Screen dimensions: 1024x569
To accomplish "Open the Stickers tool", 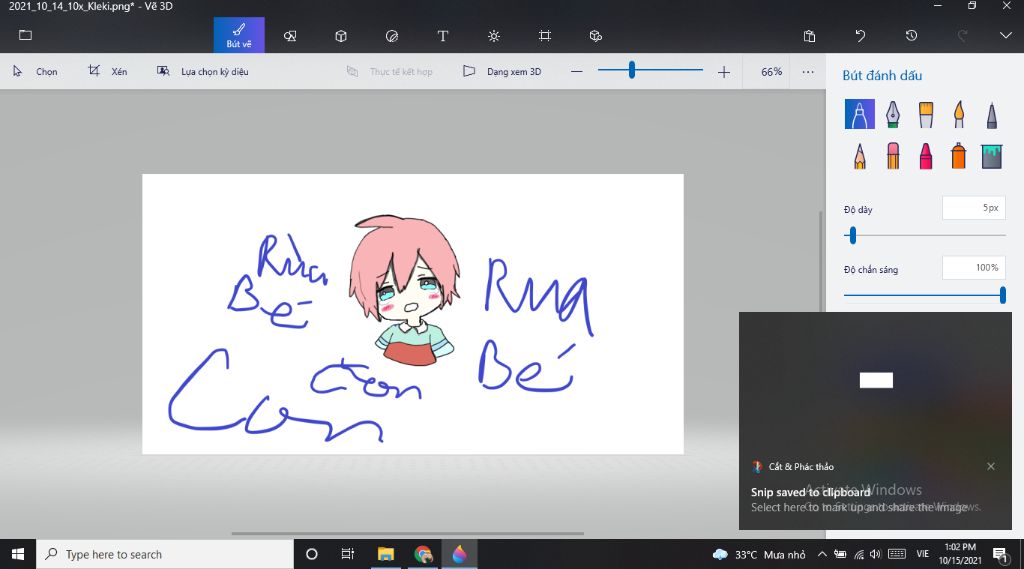I will pos(392,36).
